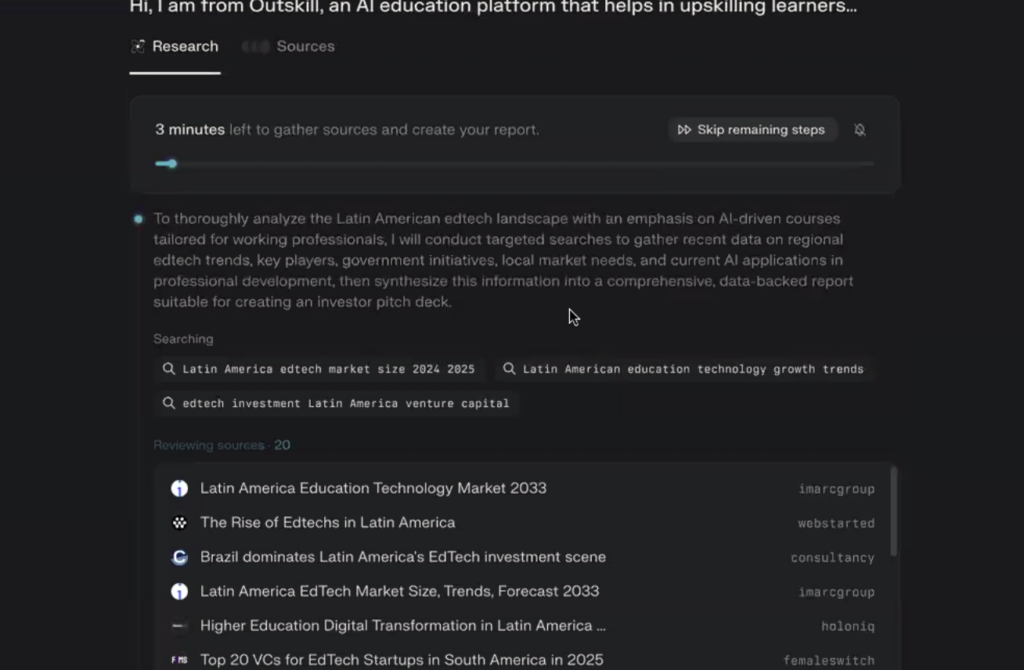Click the research progress bar handle
This screenshot has height=670, width=1024.
[x=172, y=164]
